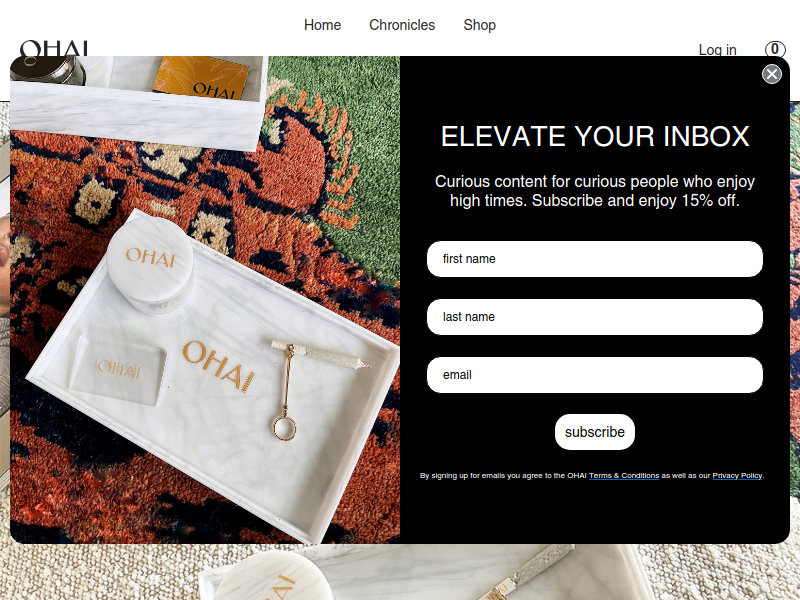Screen dimensions: 800x600
Task: Click the OHAI logo in header
Action: tap(54, 48)
